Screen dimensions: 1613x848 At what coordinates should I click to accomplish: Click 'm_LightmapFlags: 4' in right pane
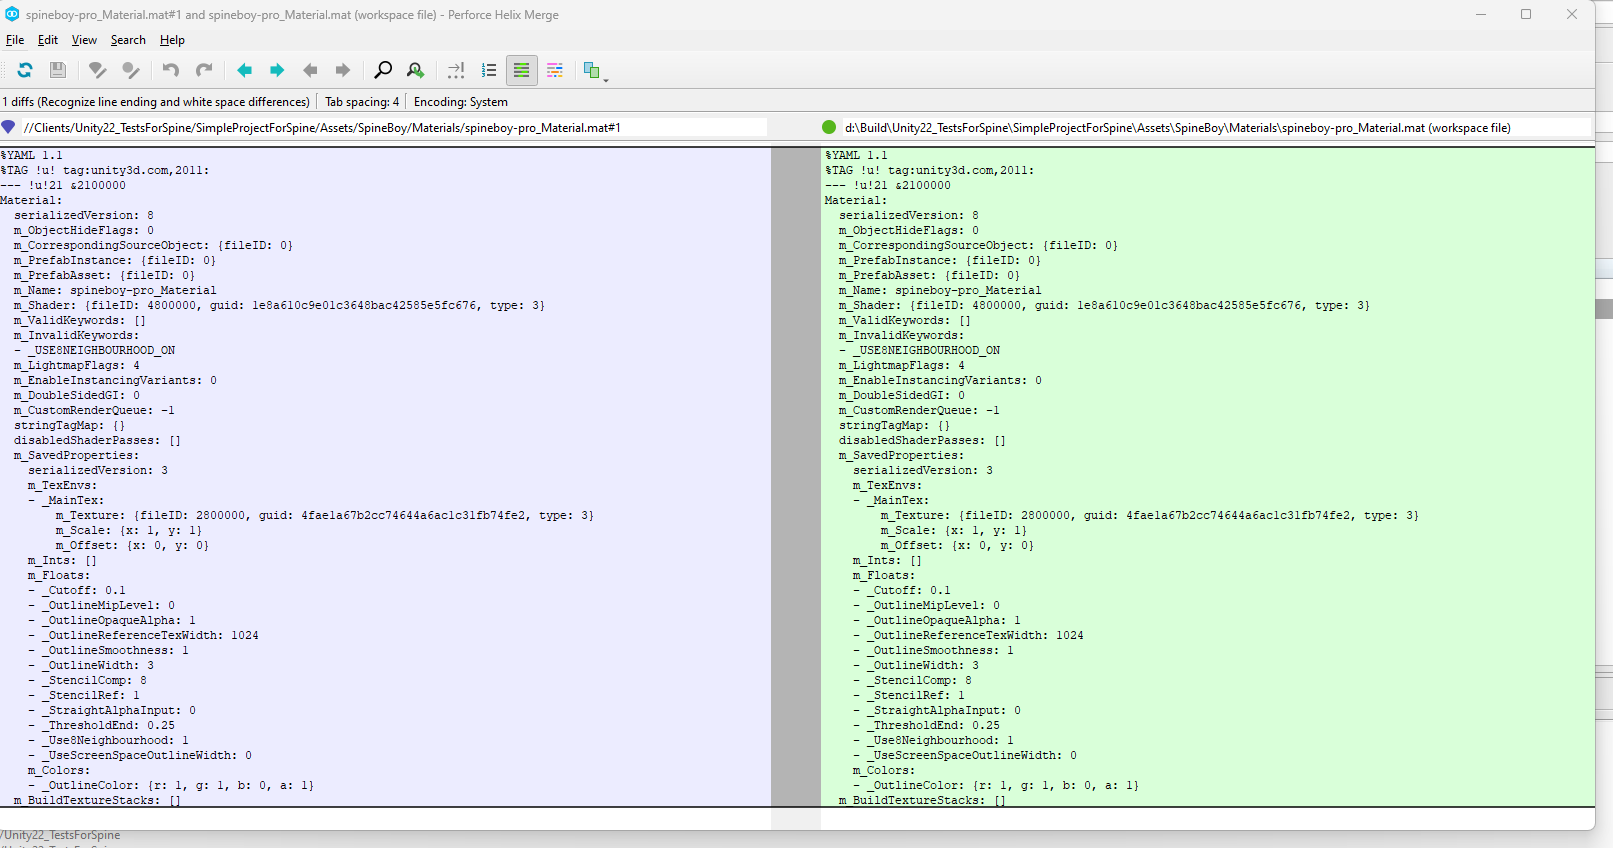902,365
